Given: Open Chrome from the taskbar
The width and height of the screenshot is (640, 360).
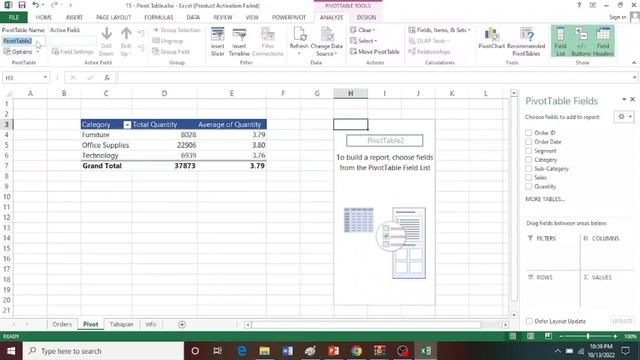Looking at the screenshot, I should 356,351.
